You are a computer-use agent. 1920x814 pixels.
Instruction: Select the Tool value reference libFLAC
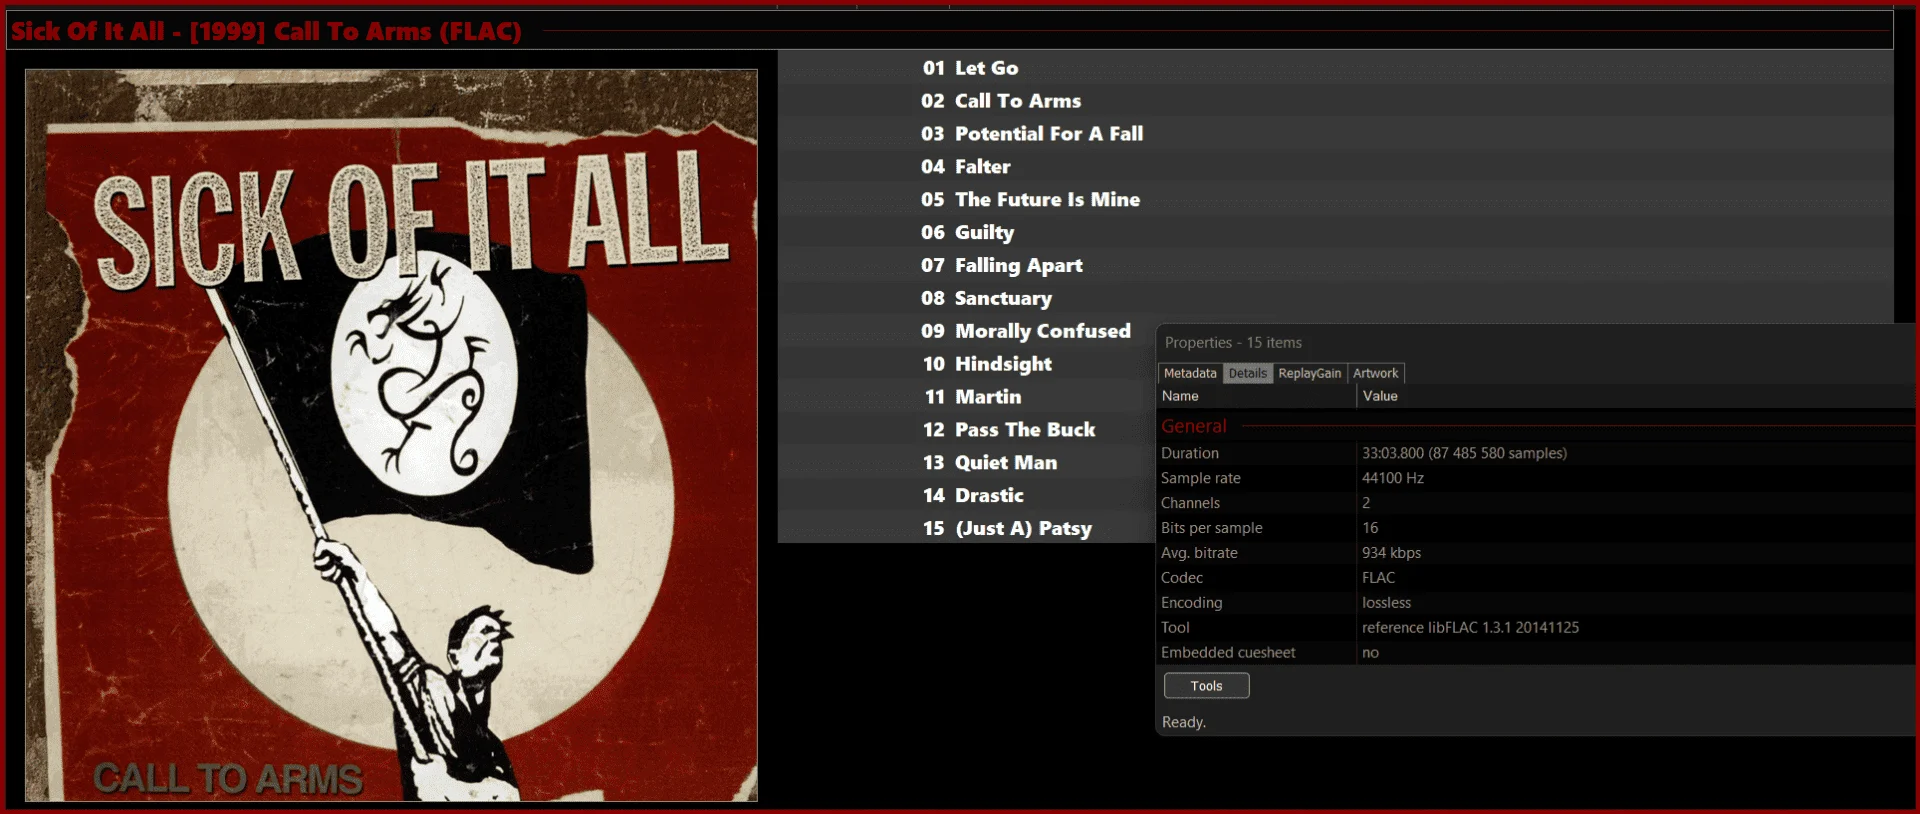coord(1470,628)
